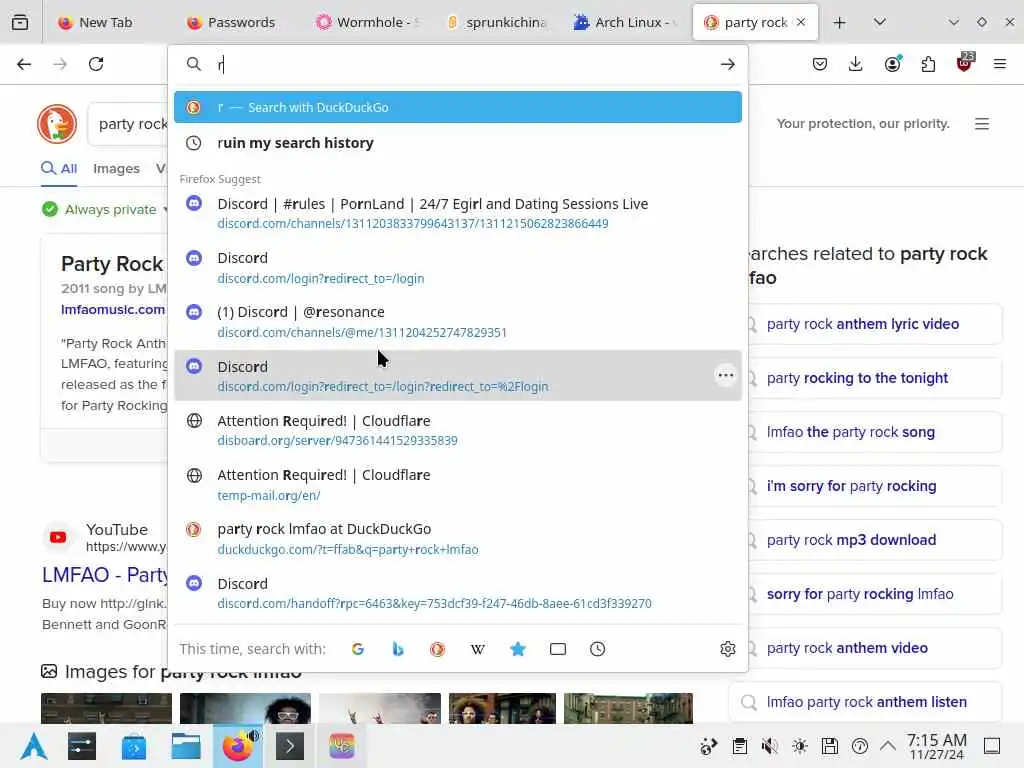Click the Go arrow in address bar
This screenshot has width=1024, height=768.
click(x=728, y=64)
